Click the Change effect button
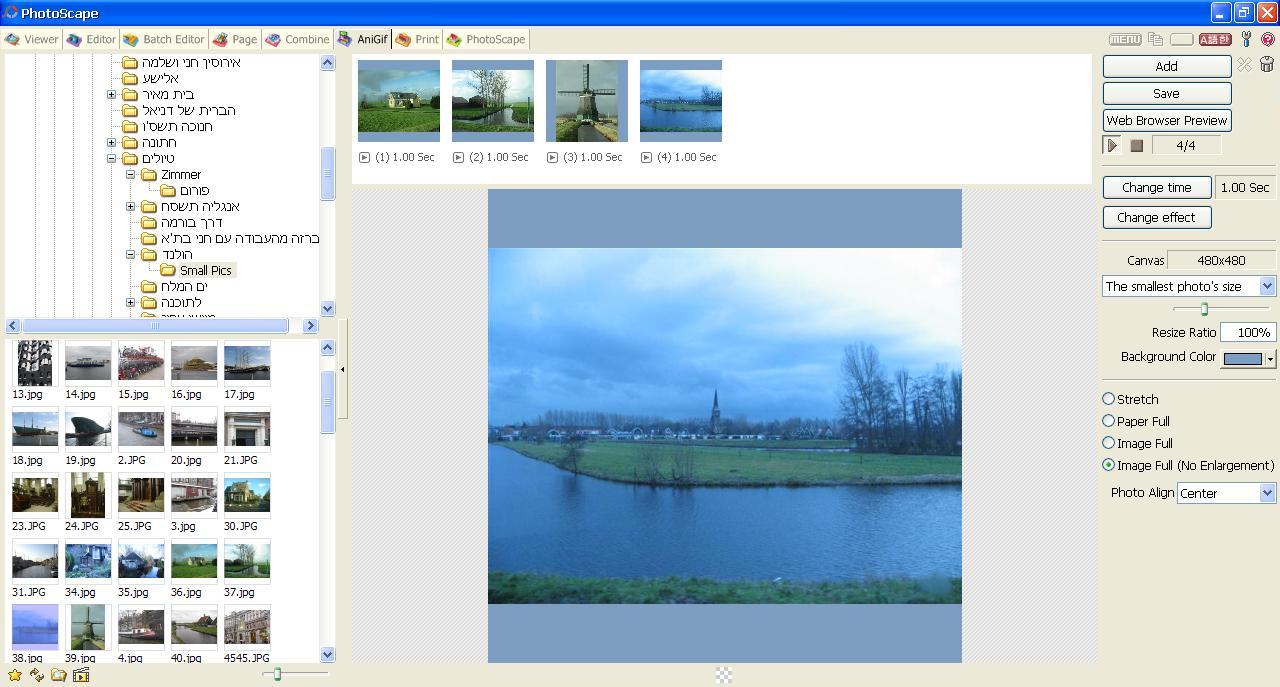 [x=1157, y=217]
